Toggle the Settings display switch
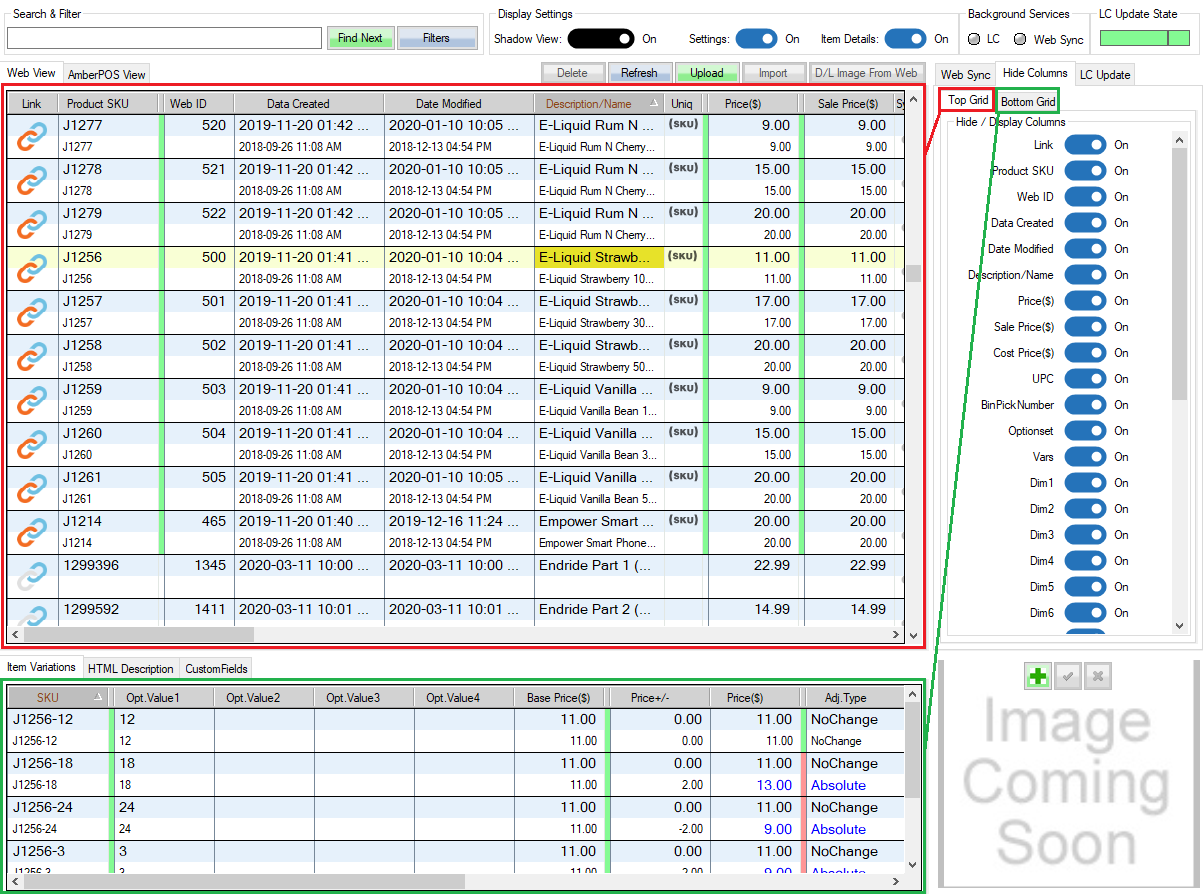1203x894 pixels. pyautogui.click(x=756, y=39)
